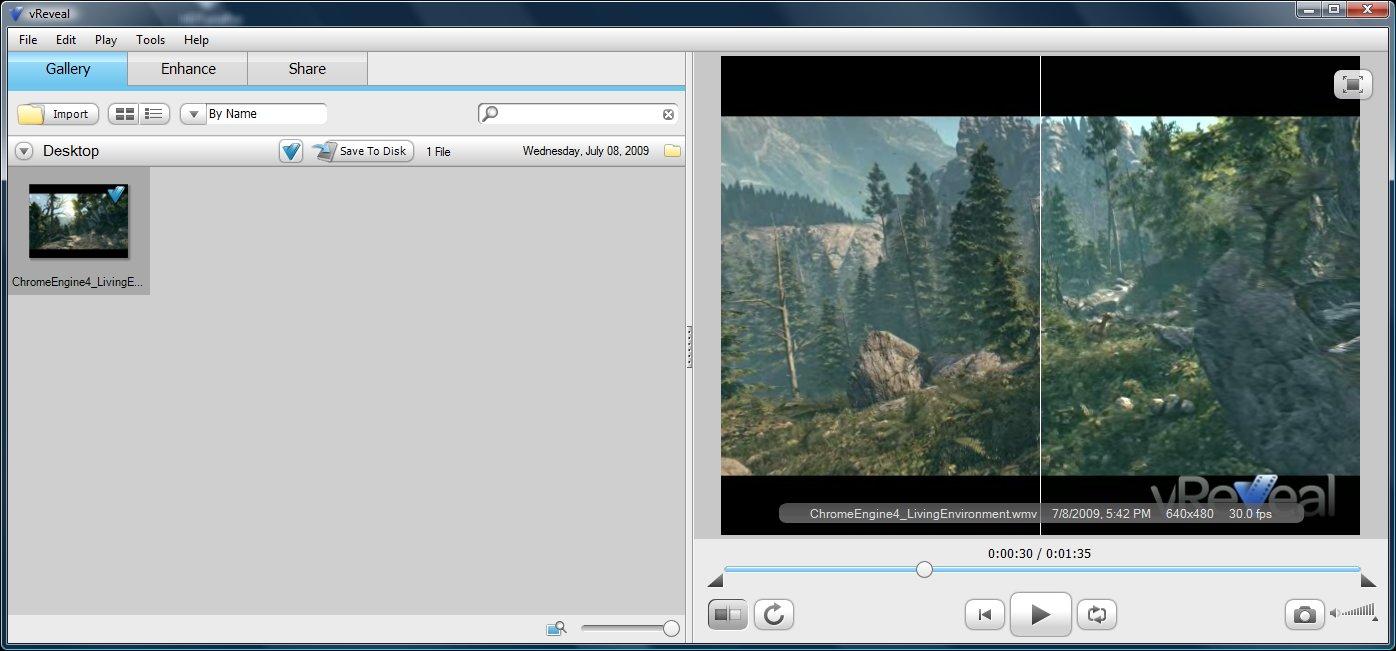Click the video playback position slider

[x=924, y=569]
